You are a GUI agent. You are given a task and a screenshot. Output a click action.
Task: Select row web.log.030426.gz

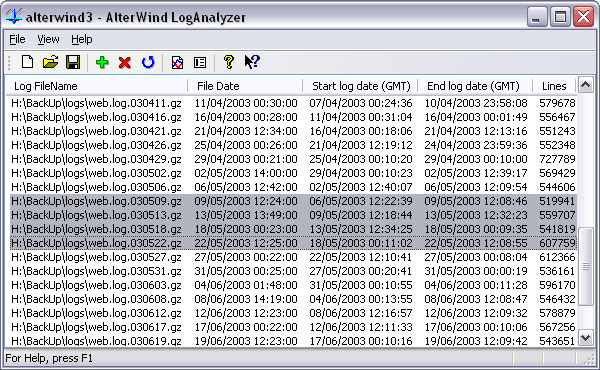293,145
